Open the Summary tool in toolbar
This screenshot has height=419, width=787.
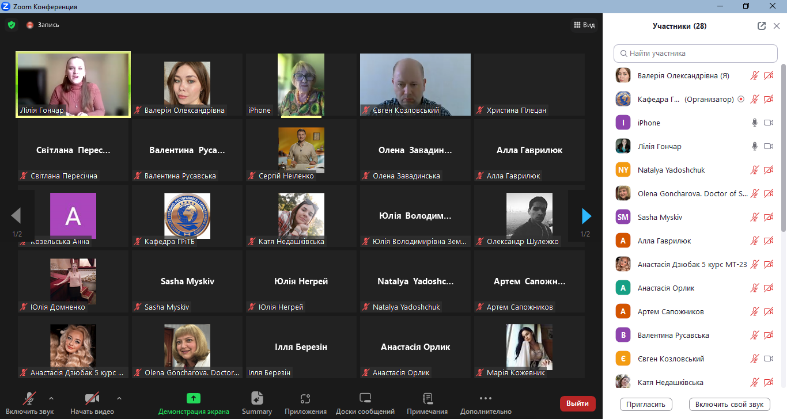click(x=257, y=403)
